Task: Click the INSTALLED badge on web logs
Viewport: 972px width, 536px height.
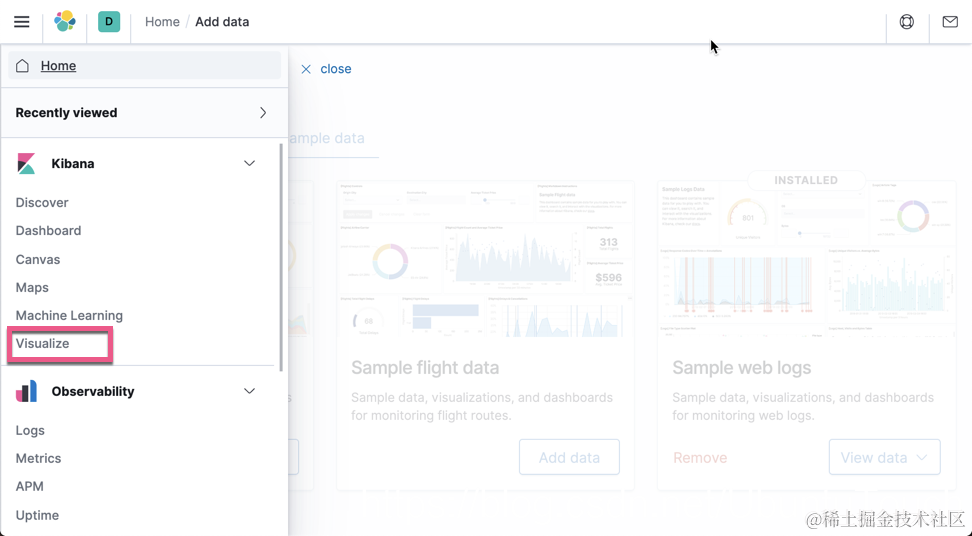Action: tap(806, 180)
